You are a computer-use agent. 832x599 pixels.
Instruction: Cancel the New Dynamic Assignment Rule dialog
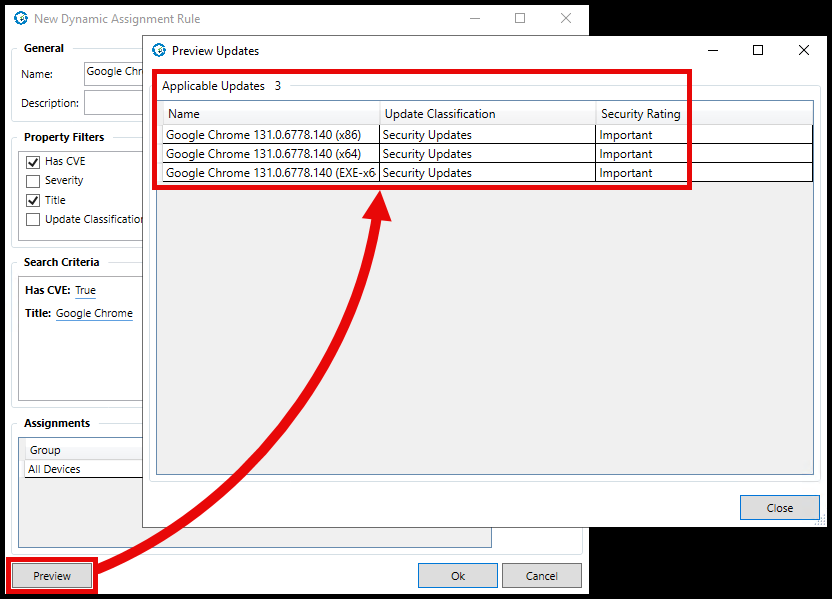541,576
